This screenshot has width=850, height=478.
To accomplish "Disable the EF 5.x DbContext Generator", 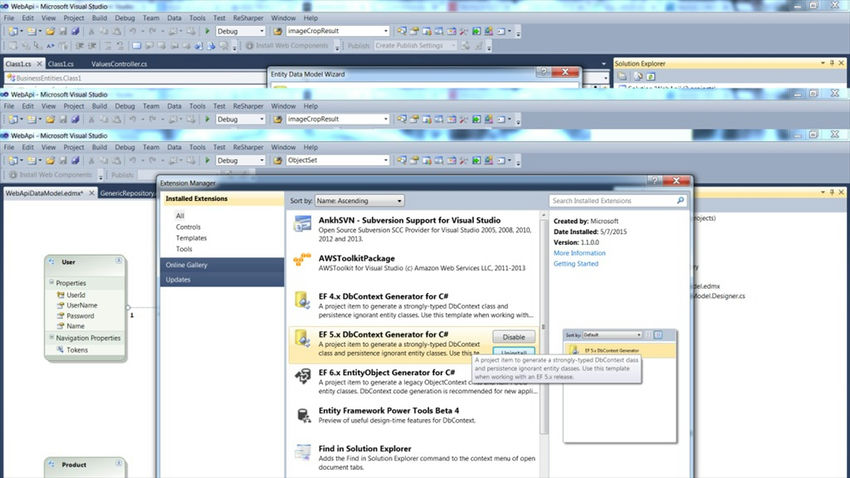I will coord(513,337).
